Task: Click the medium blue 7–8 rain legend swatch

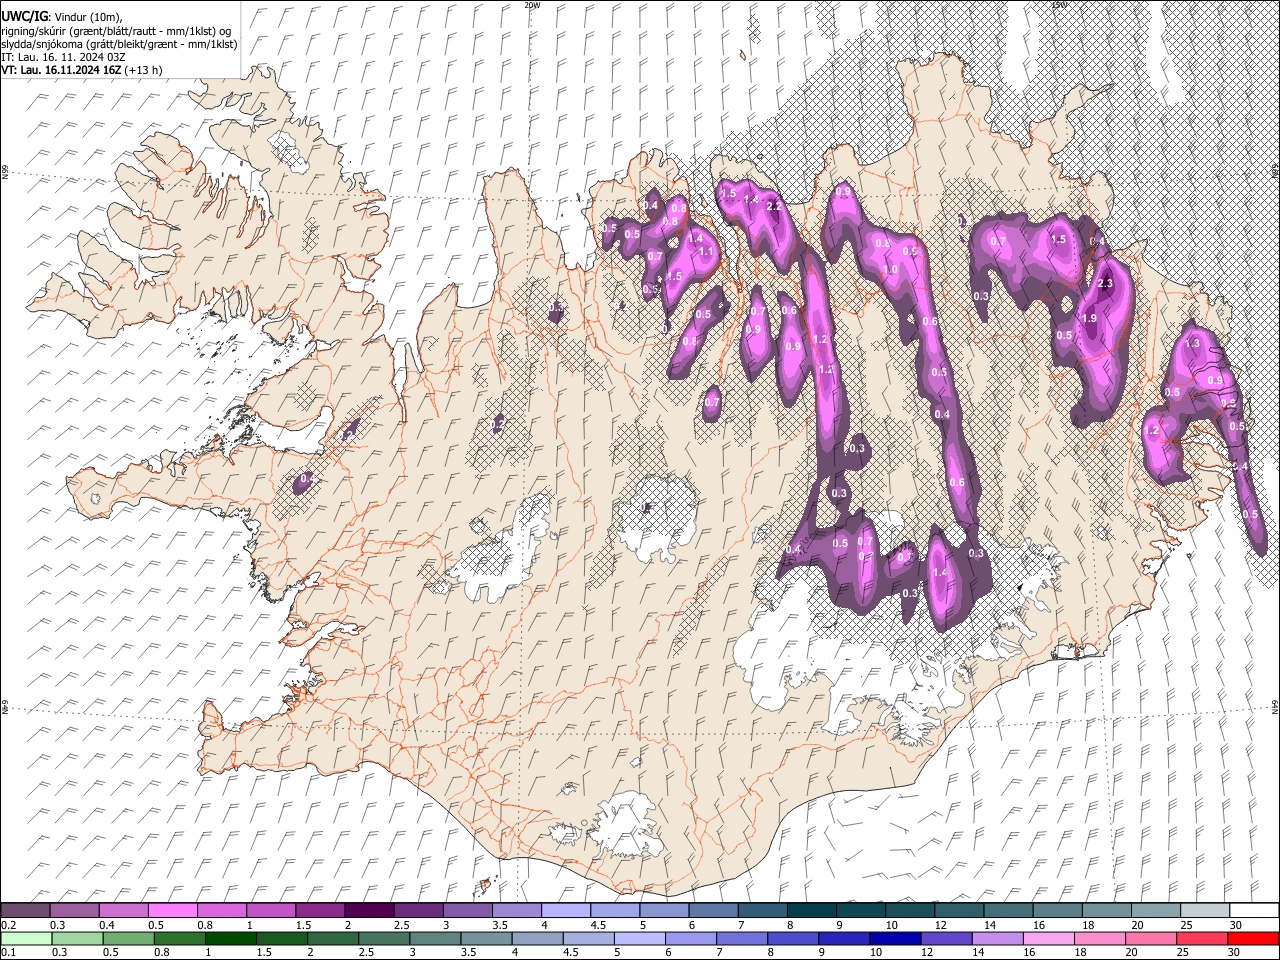Action: (742, 938)
